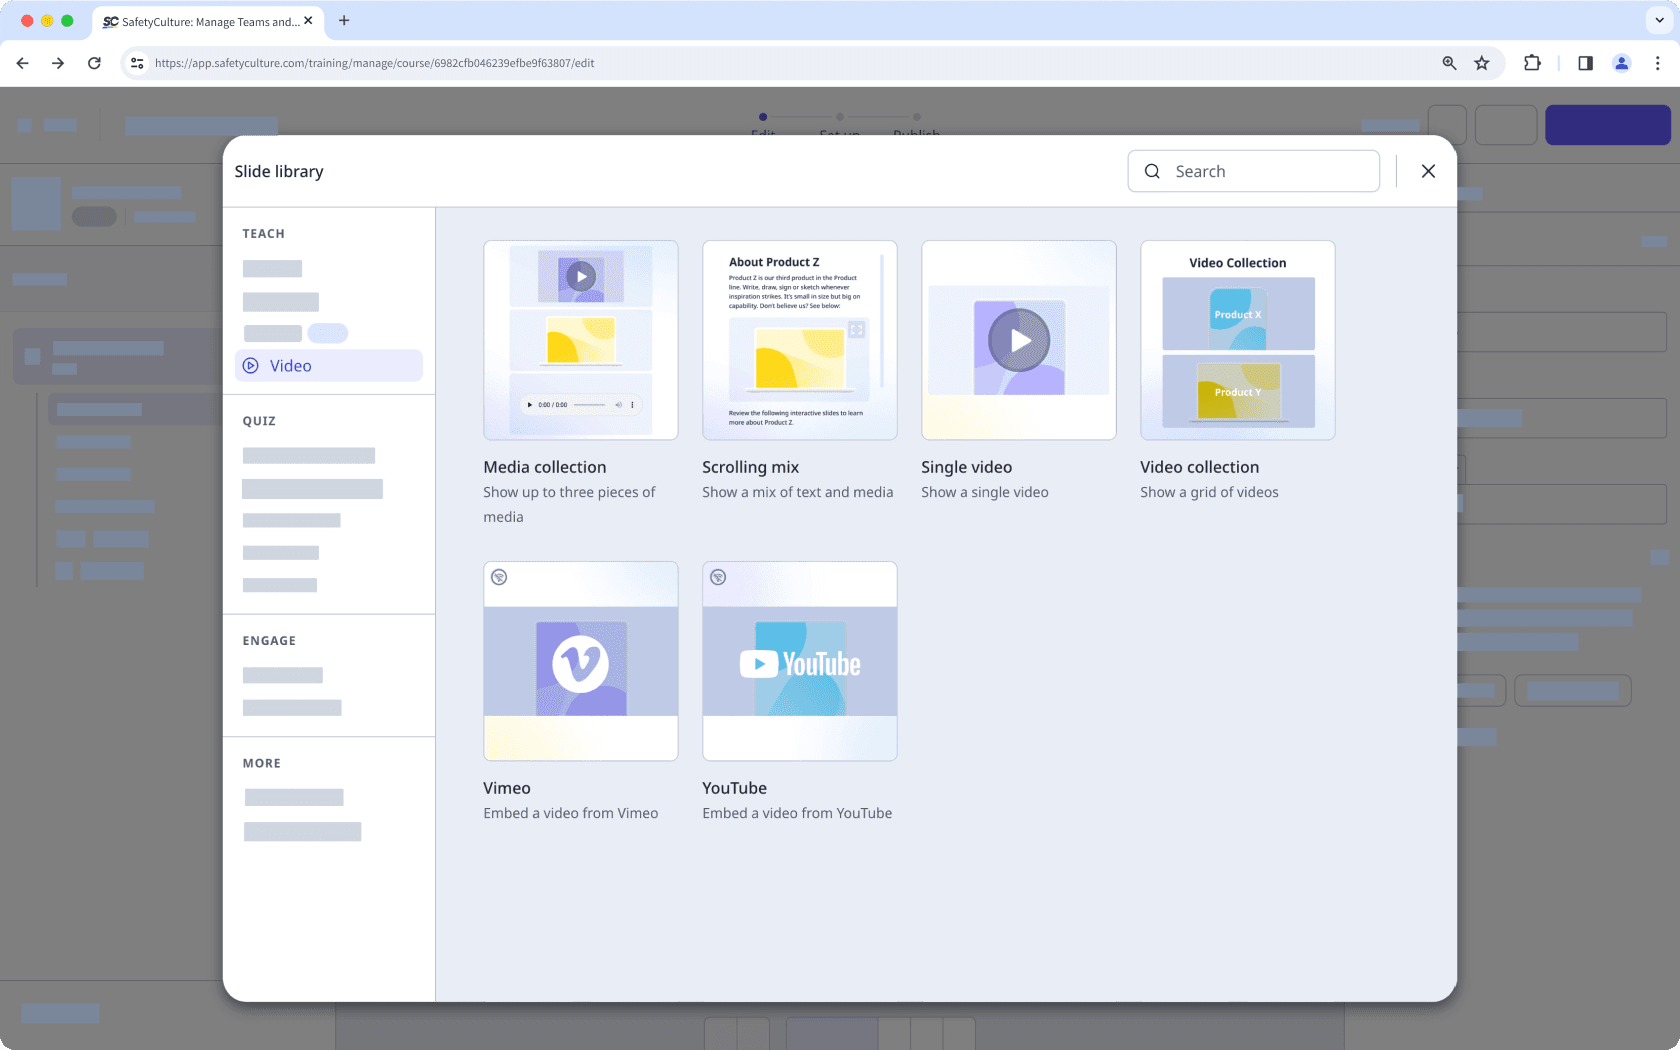Image resolution: width=1680 pixels, height=1050 pixels.
Task: Open a new browser tab
Action: (344, 20)
